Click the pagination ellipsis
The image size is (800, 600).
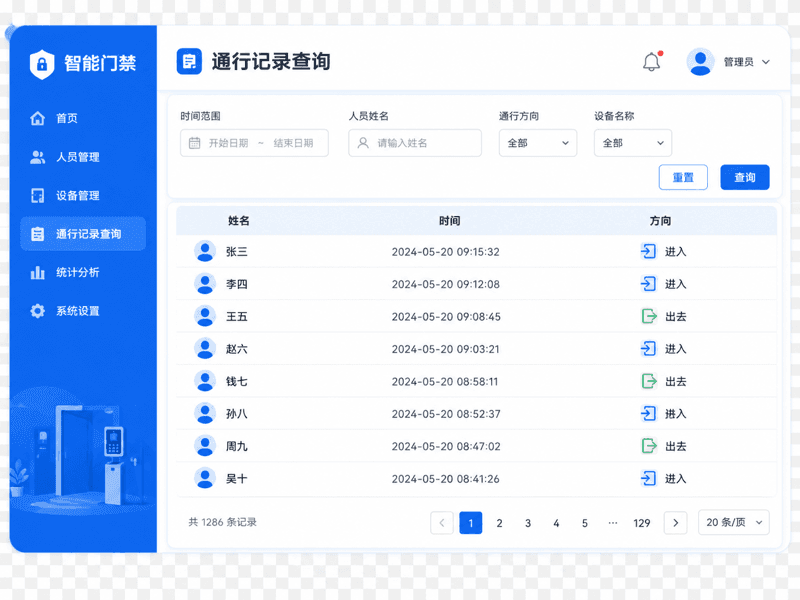(613, 523)
